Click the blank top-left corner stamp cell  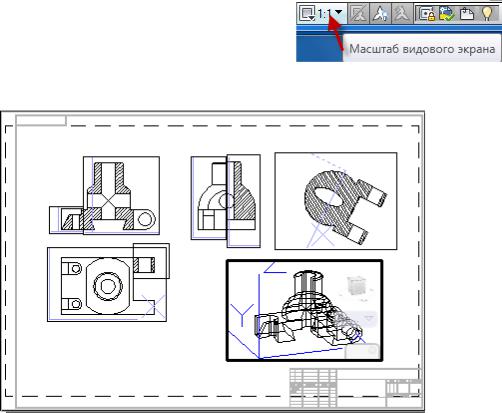click(41, 120)
